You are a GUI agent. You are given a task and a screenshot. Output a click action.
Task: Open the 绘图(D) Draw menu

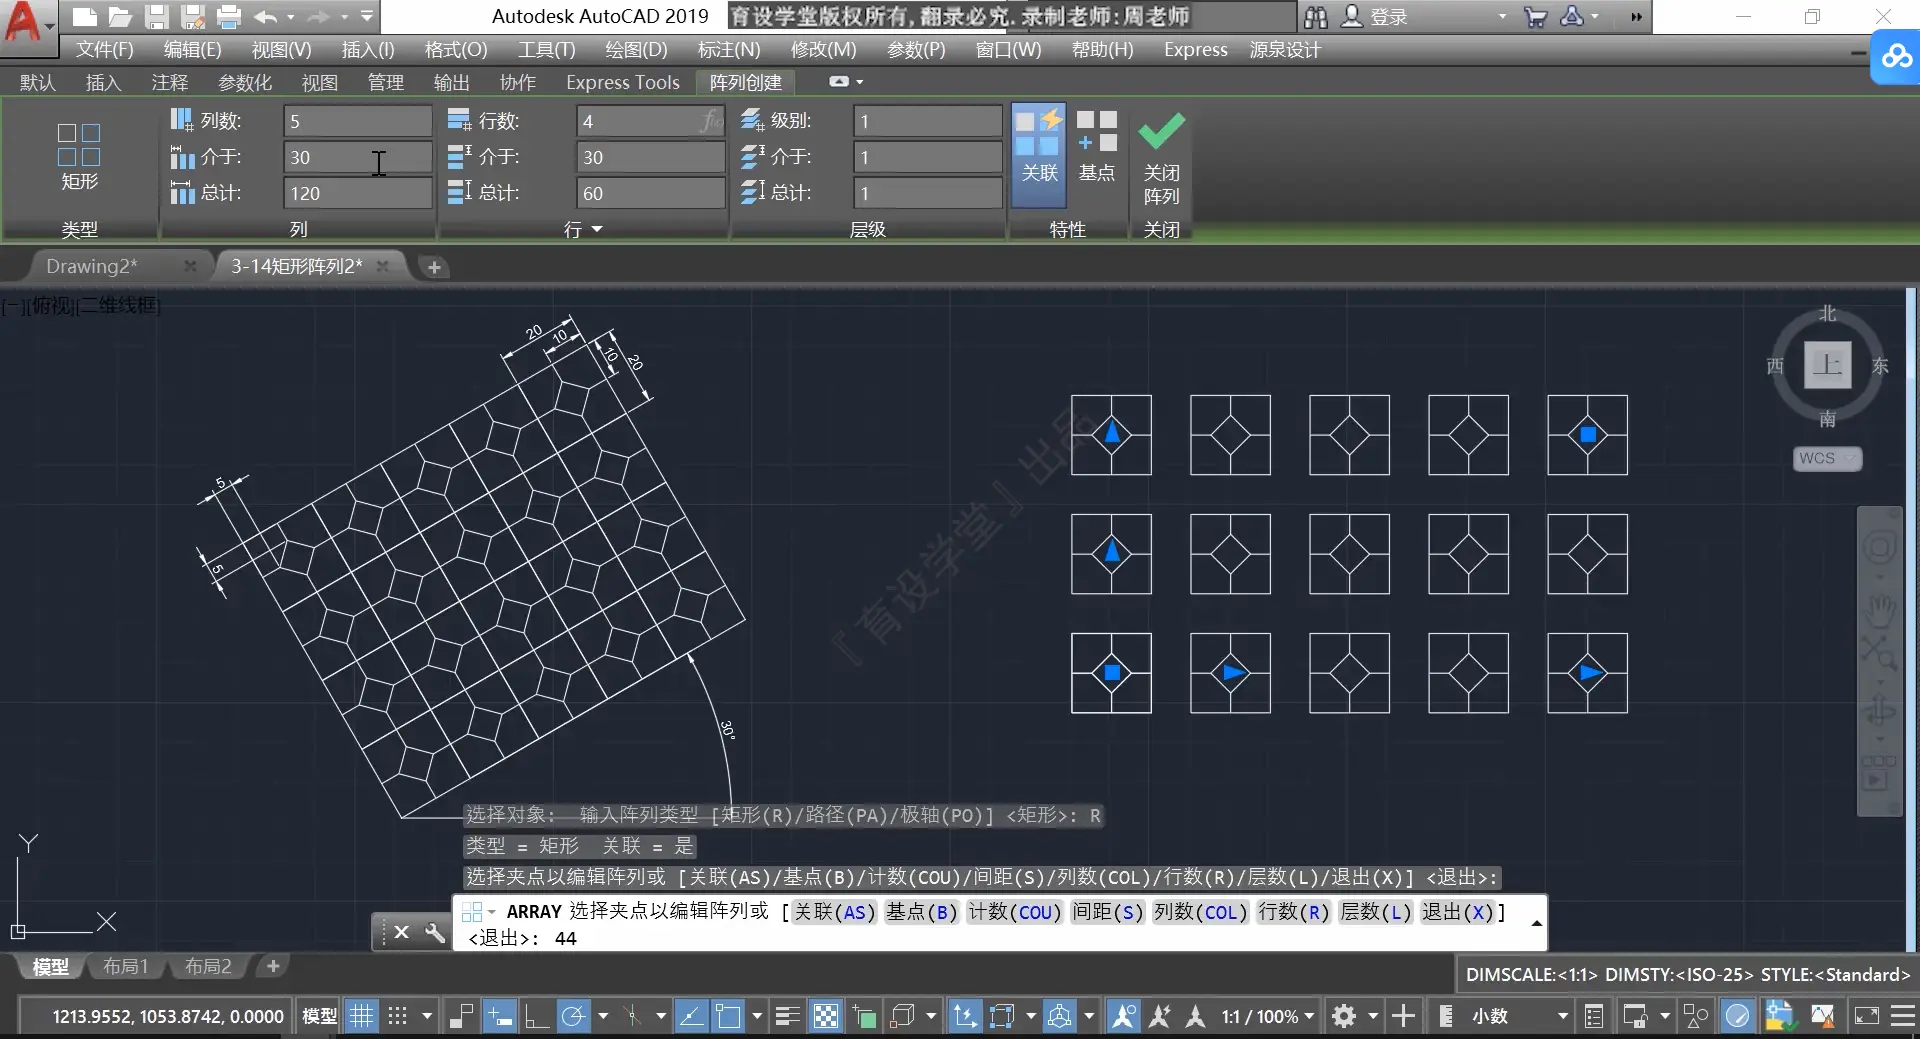click(635, 49)
